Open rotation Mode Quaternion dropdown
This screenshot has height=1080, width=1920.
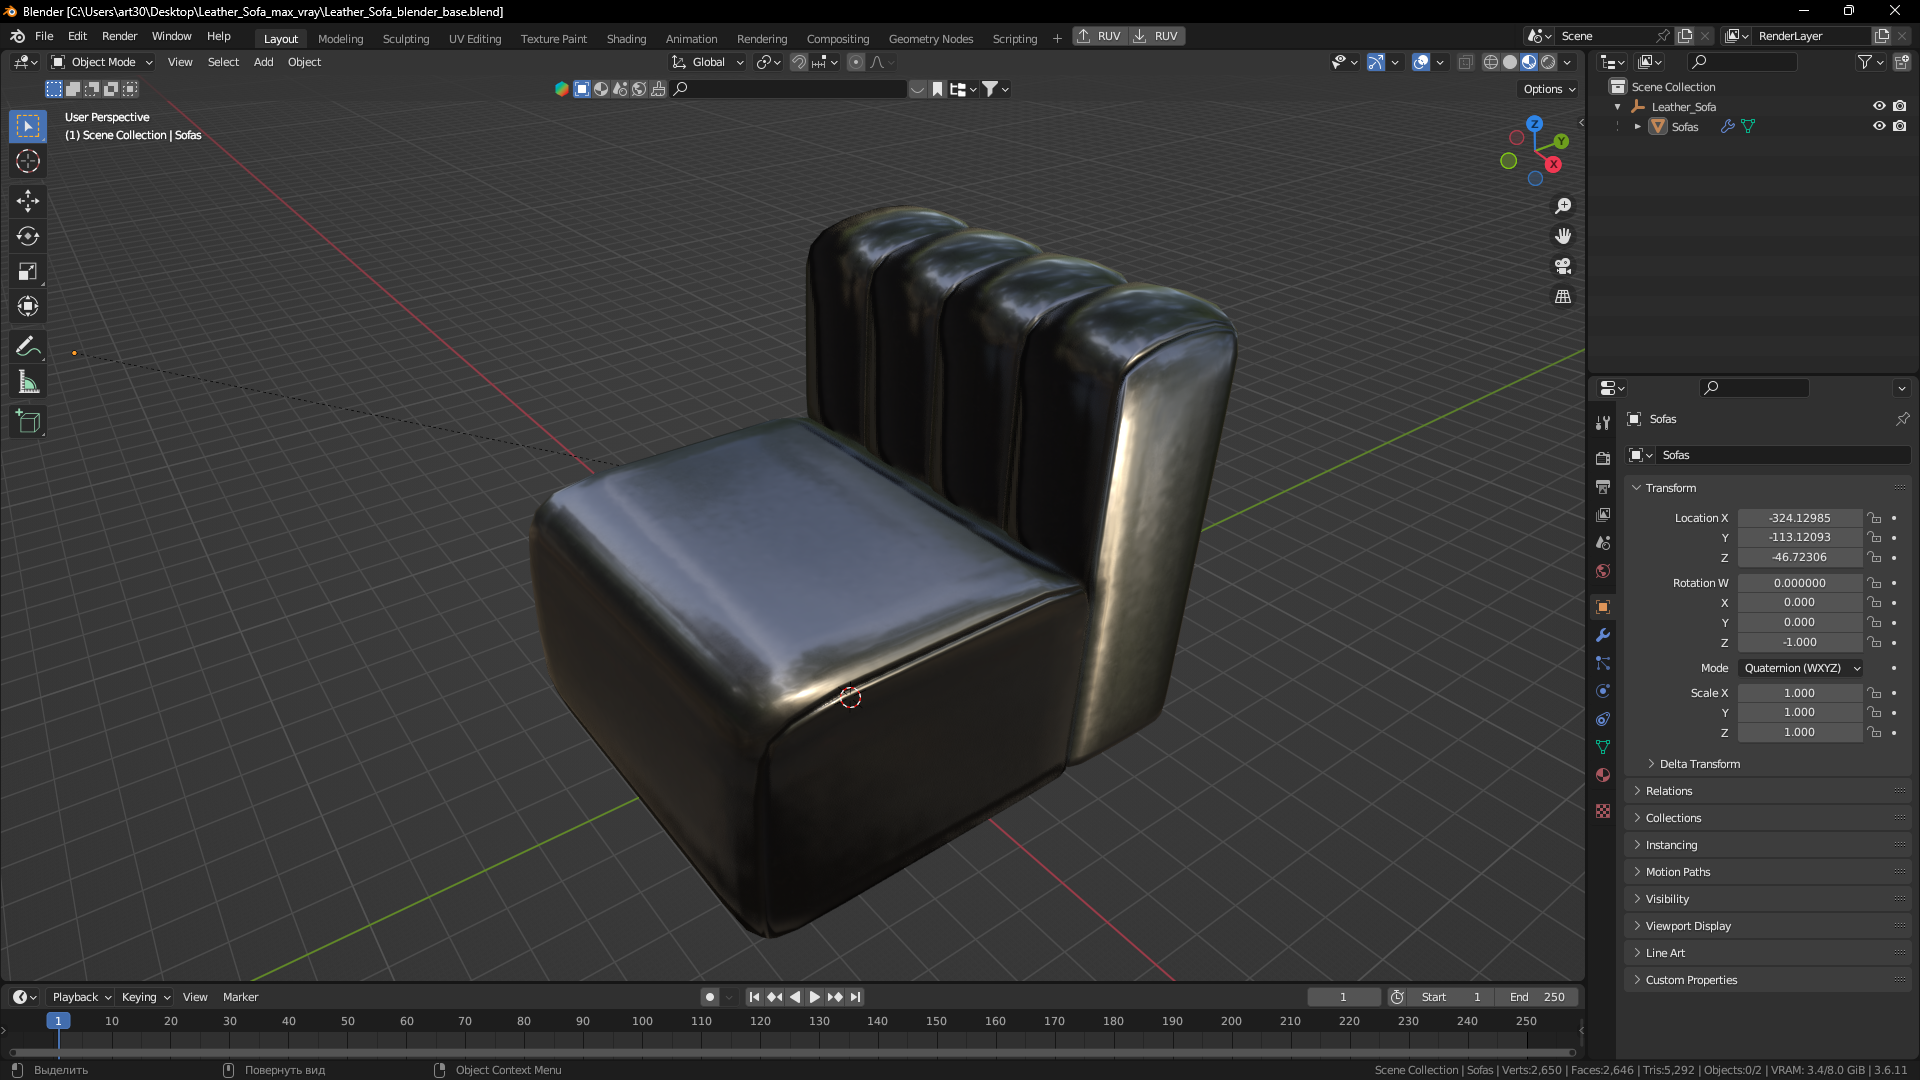pos(1801,668)
